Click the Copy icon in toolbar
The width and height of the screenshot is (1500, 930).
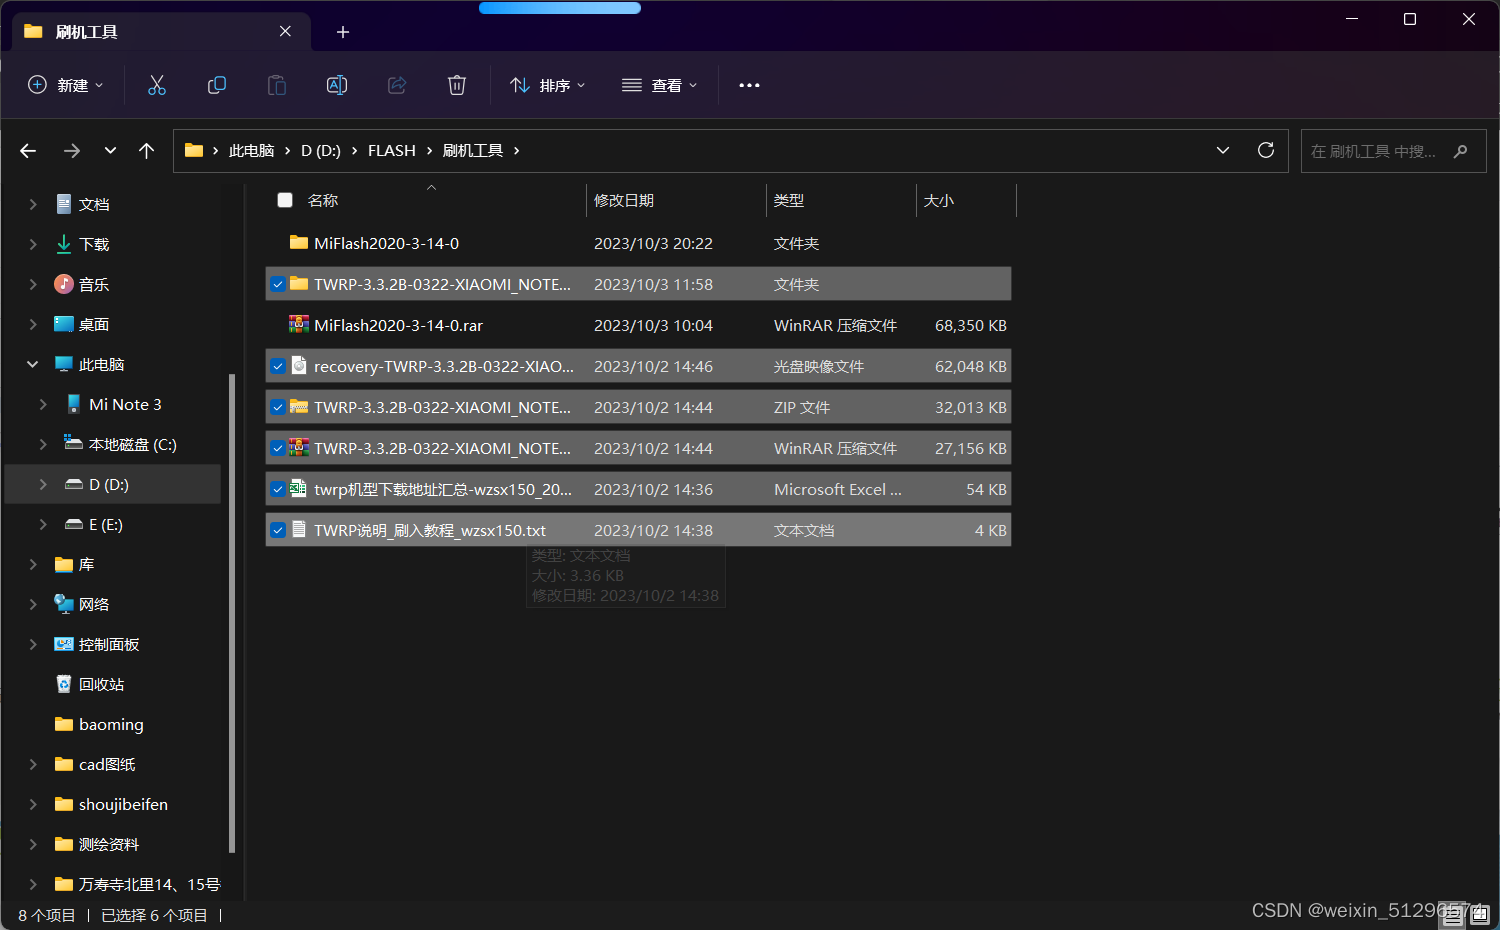coord(217,85)
